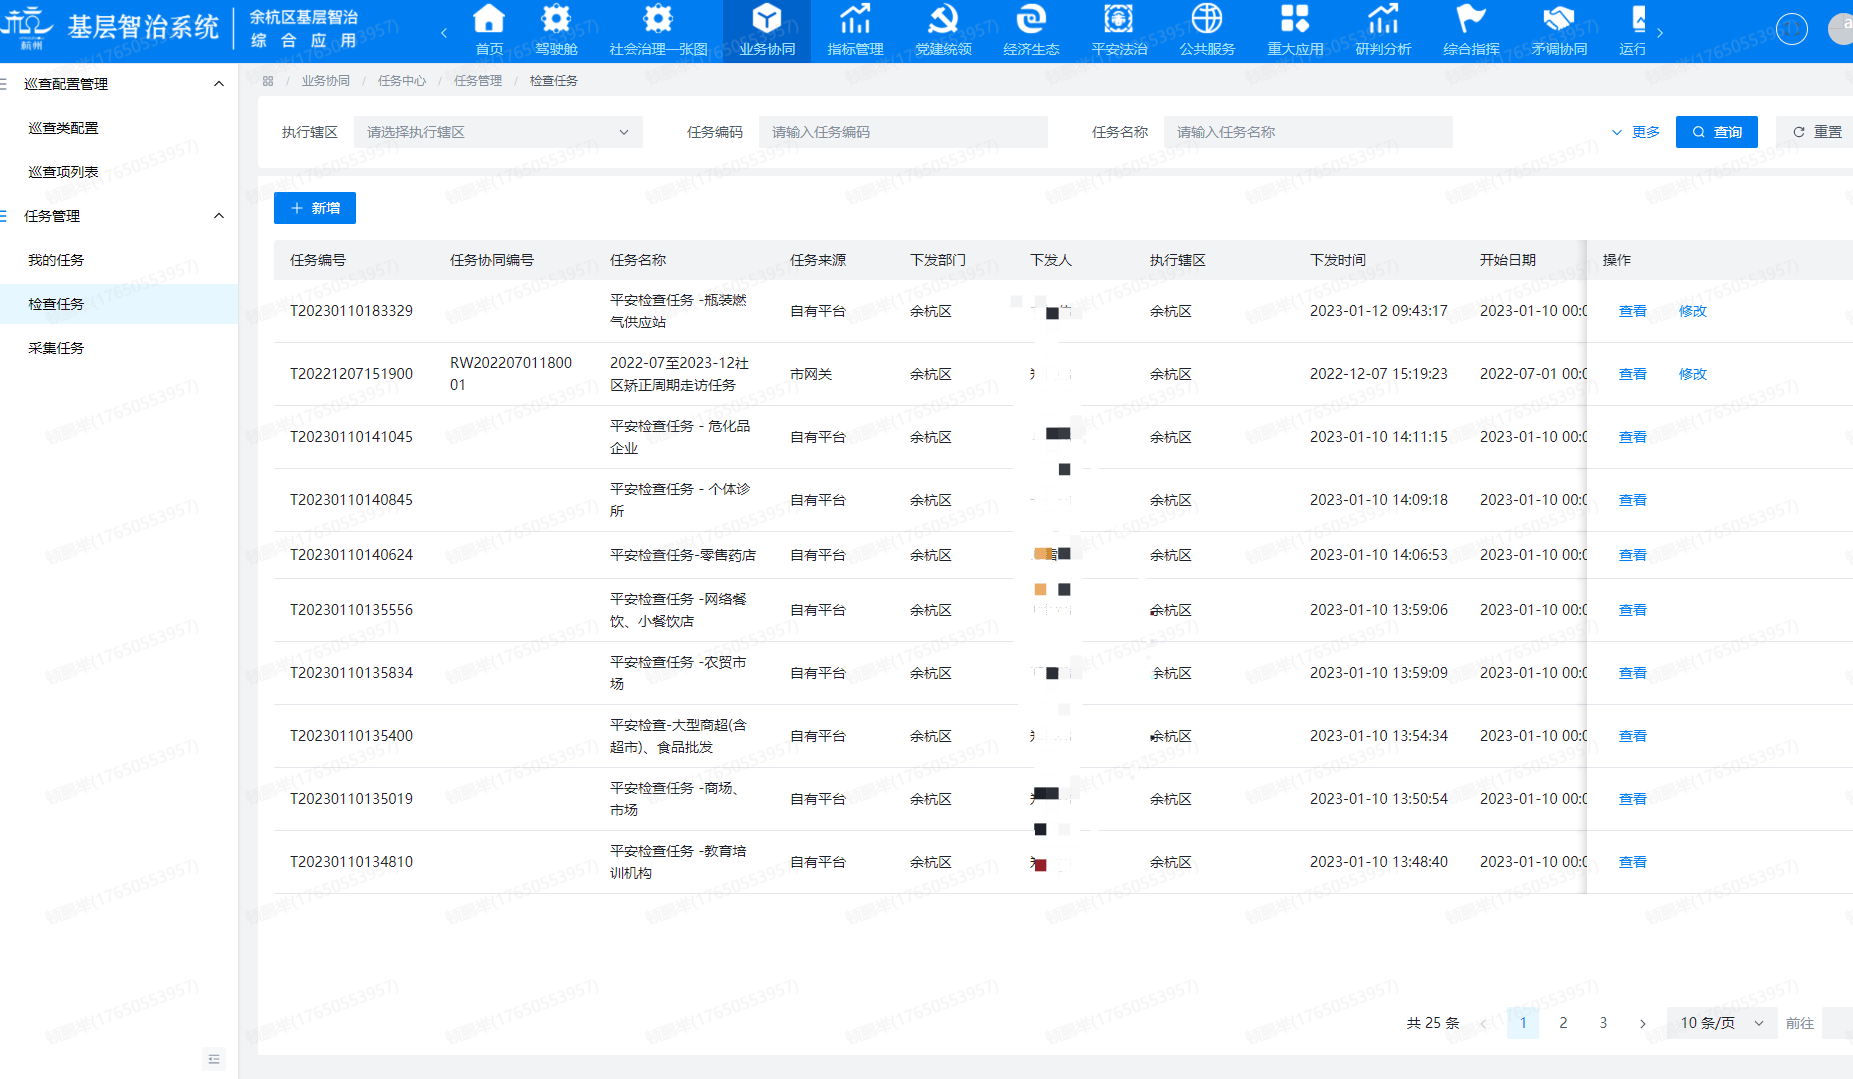Viewport: 1853px width, 1079px height.
Task: Click the 下发时间 column header
Action: [1338, 260]
